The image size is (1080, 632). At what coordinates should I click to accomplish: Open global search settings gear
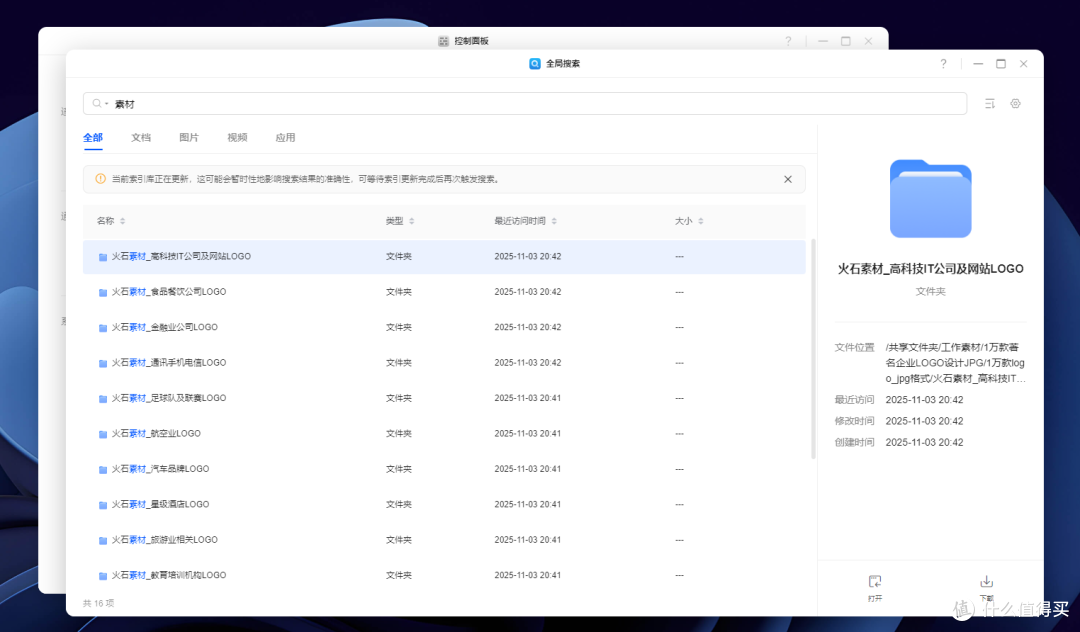[x=1015, y=103]
